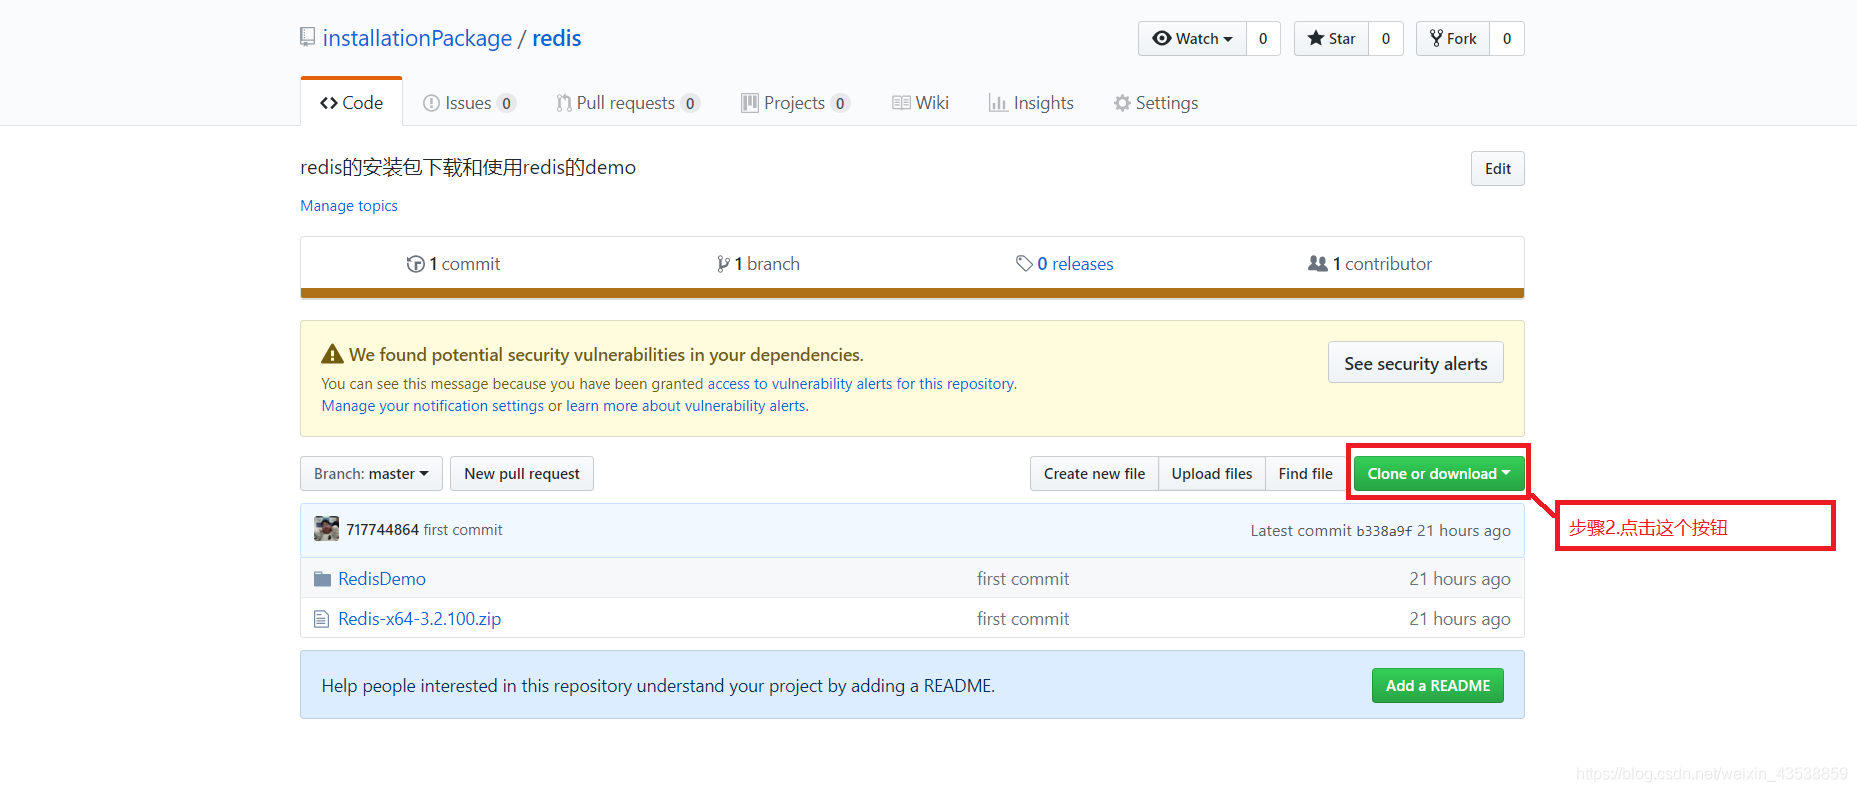Open the Insights tab
The height and width of the screenshot is (792, 1857).
1031,103
